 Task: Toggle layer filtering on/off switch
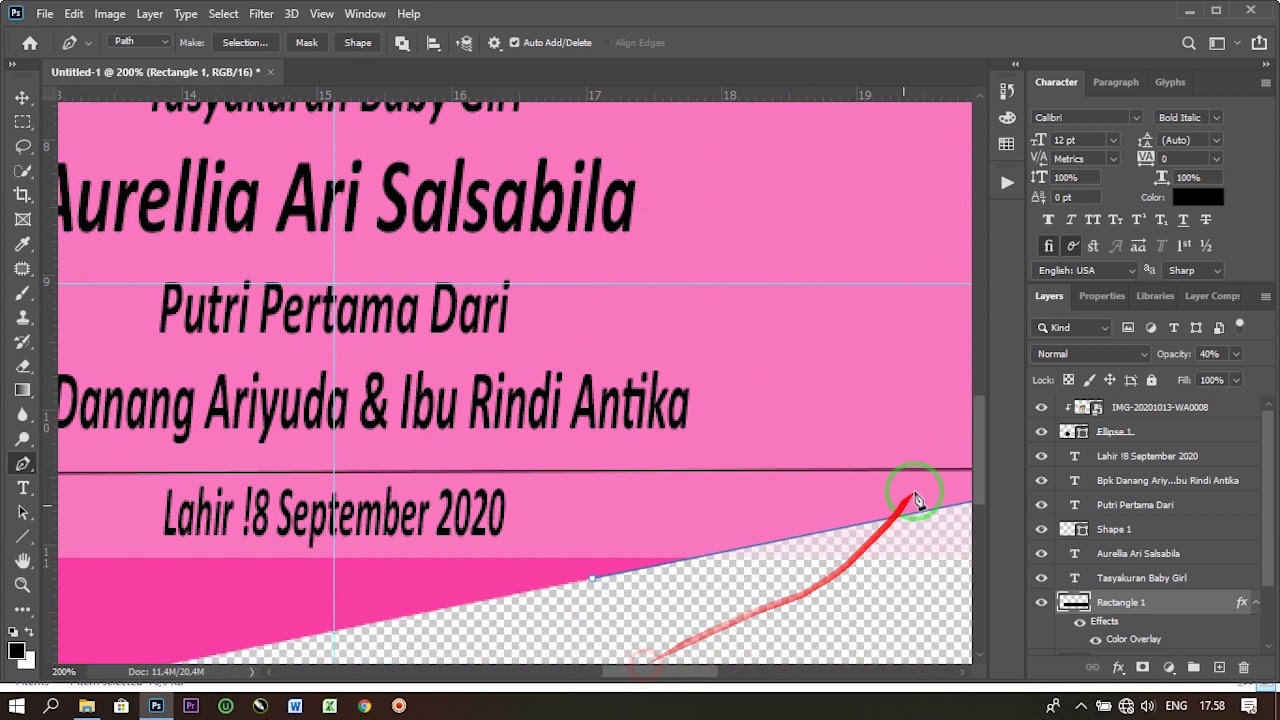(x=1240, y=326)
